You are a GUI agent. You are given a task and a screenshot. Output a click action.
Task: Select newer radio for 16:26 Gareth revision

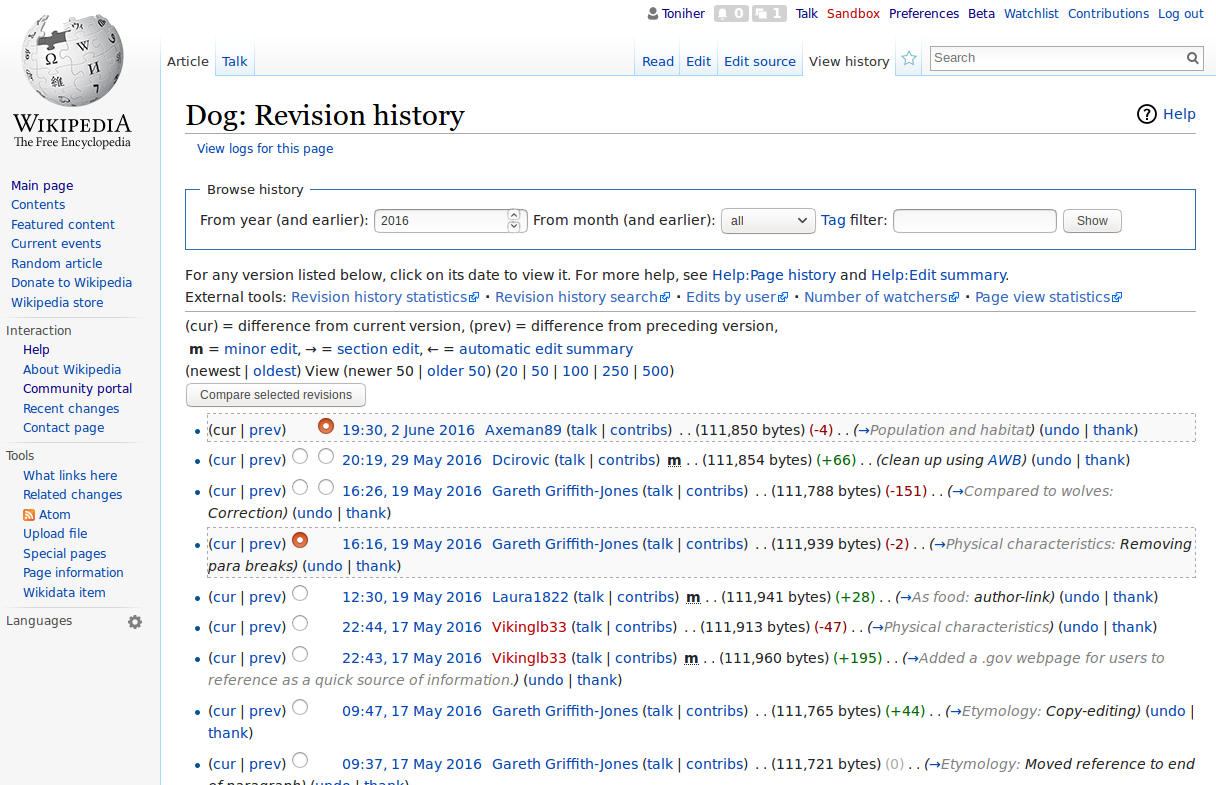click(x=326, y=488)
